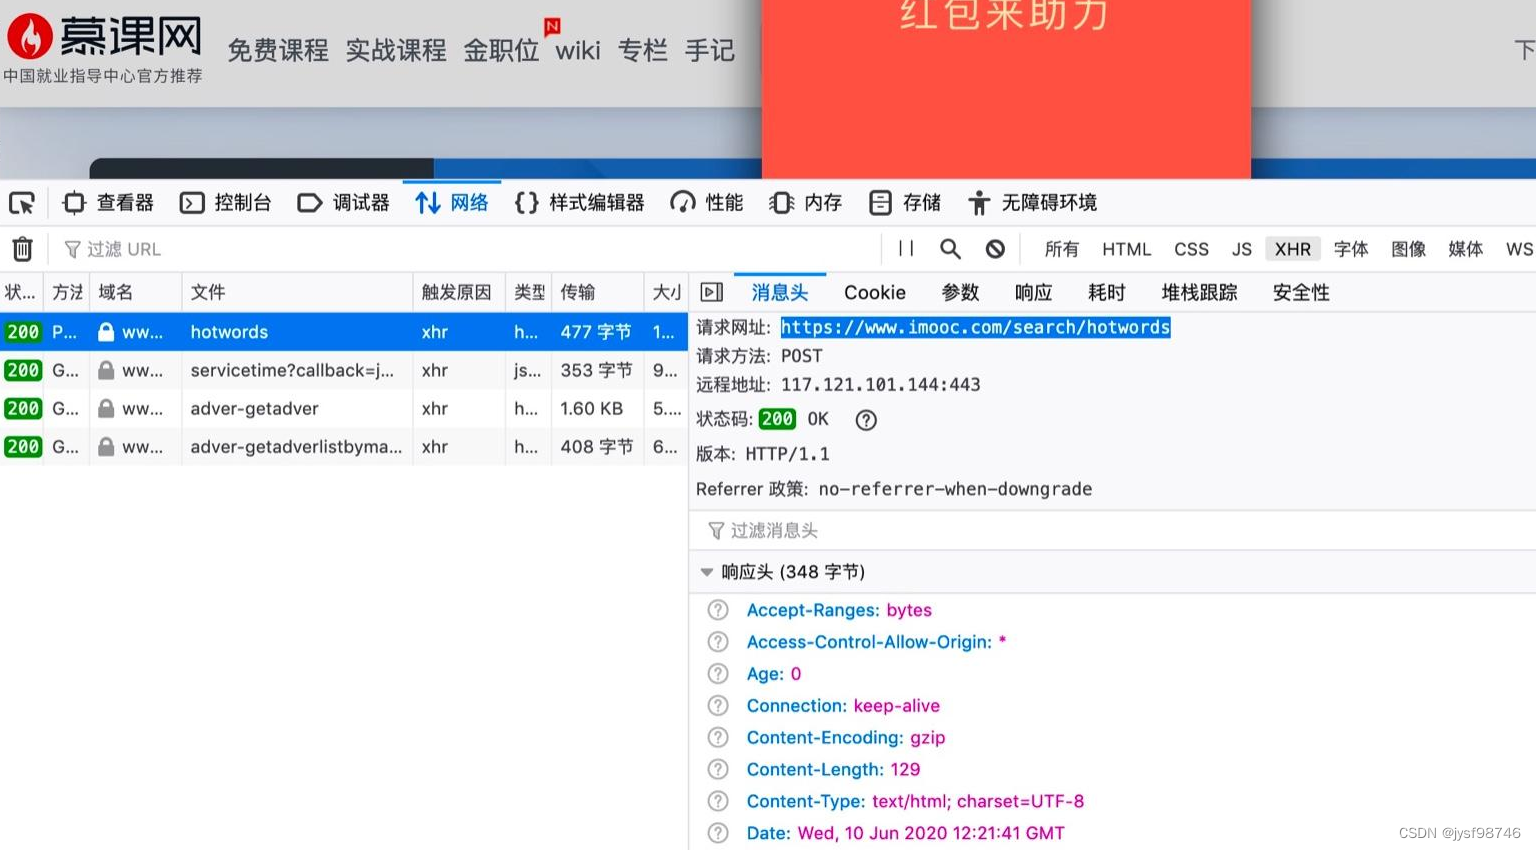The image size is (1536, 850).
Task: Select the adver-getadver request row
Action: tap(343, 408)
